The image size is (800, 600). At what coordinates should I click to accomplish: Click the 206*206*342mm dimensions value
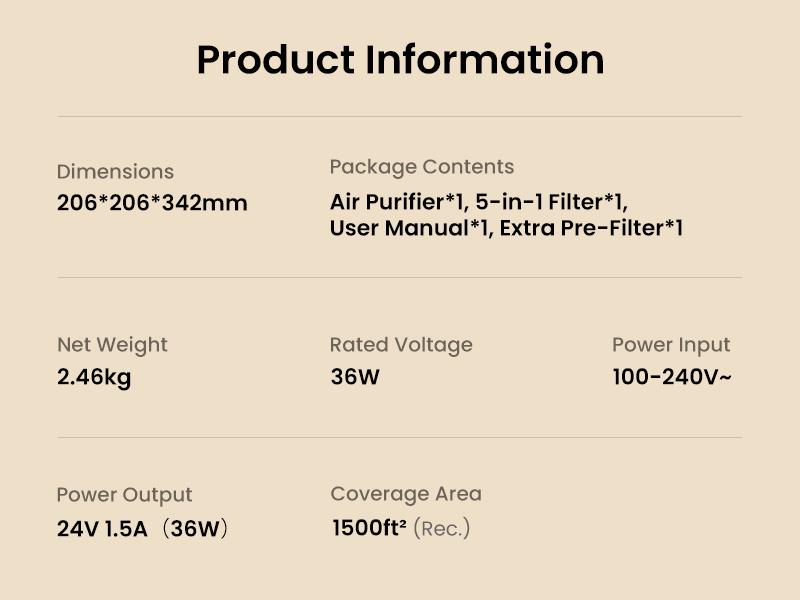tap(152, 203)
